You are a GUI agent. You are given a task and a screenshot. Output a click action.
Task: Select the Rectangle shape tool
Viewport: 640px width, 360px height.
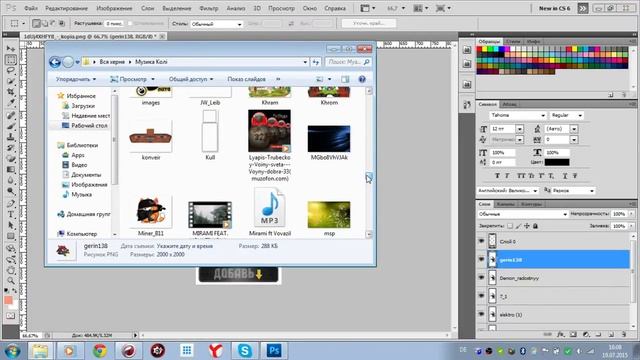point(11,236)
